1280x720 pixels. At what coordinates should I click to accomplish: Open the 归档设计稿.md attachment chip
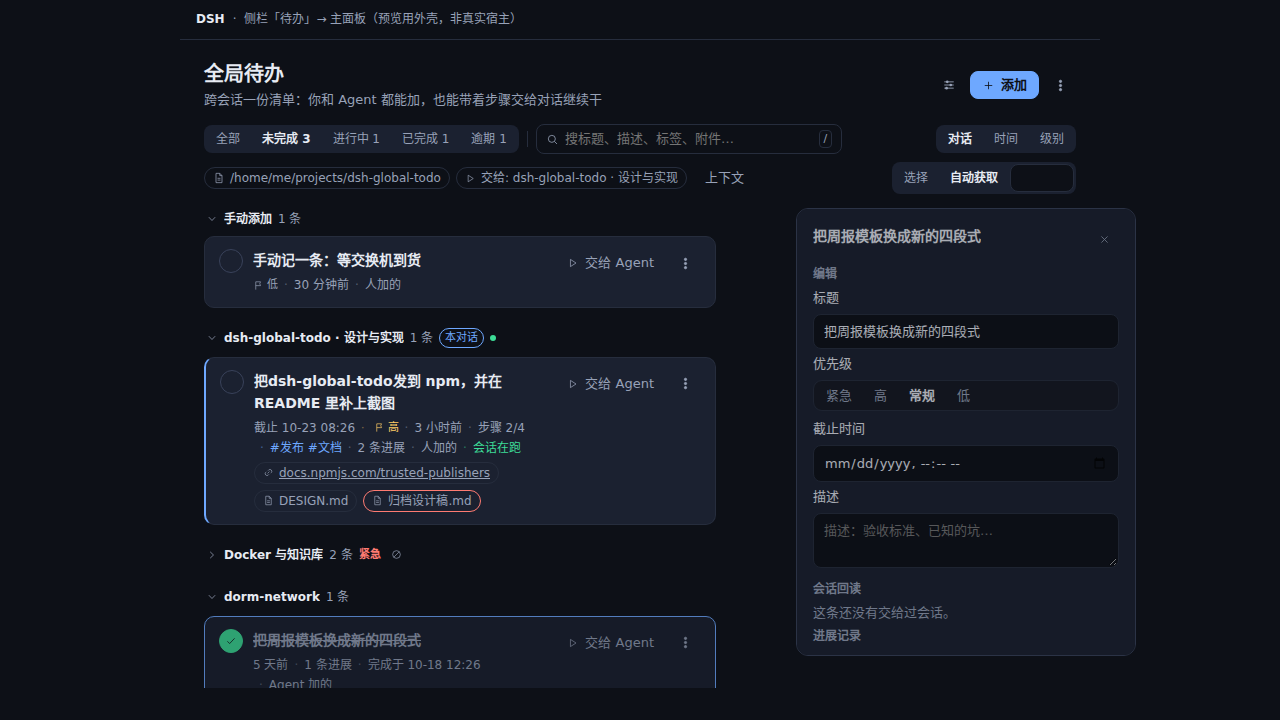tap(422, 501)
